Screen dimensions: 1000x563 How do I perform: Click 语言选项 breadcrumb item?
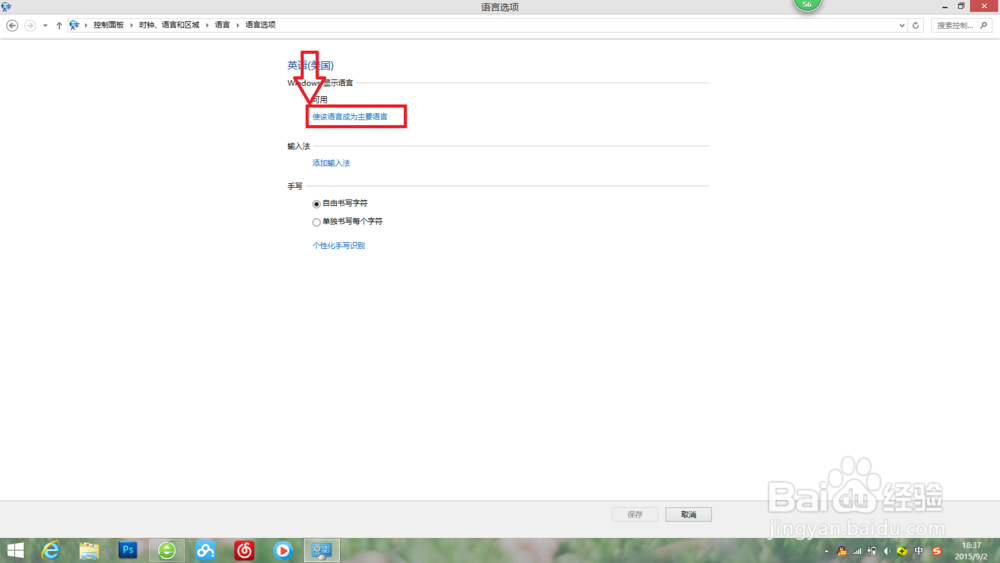pos(260,25)
